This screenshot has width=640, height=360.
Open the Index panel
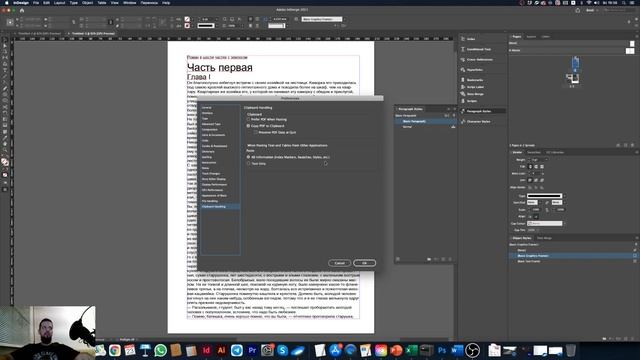coord(471,39)
